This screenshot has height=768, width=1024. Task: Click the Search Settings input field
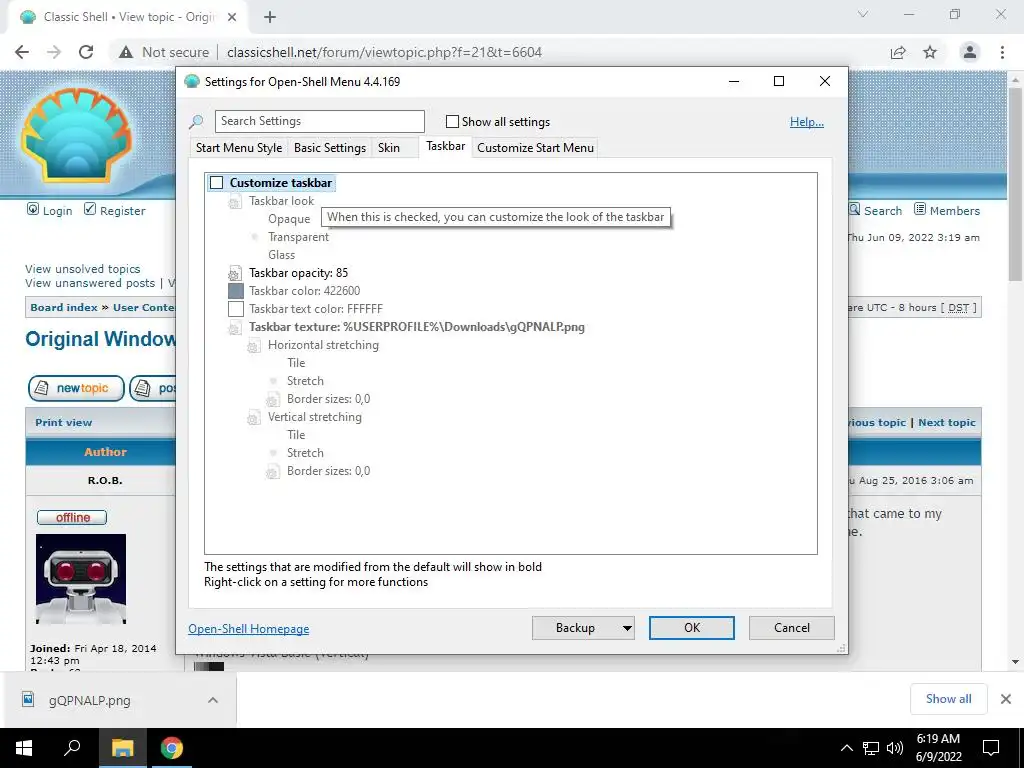(x=319, y=121)
